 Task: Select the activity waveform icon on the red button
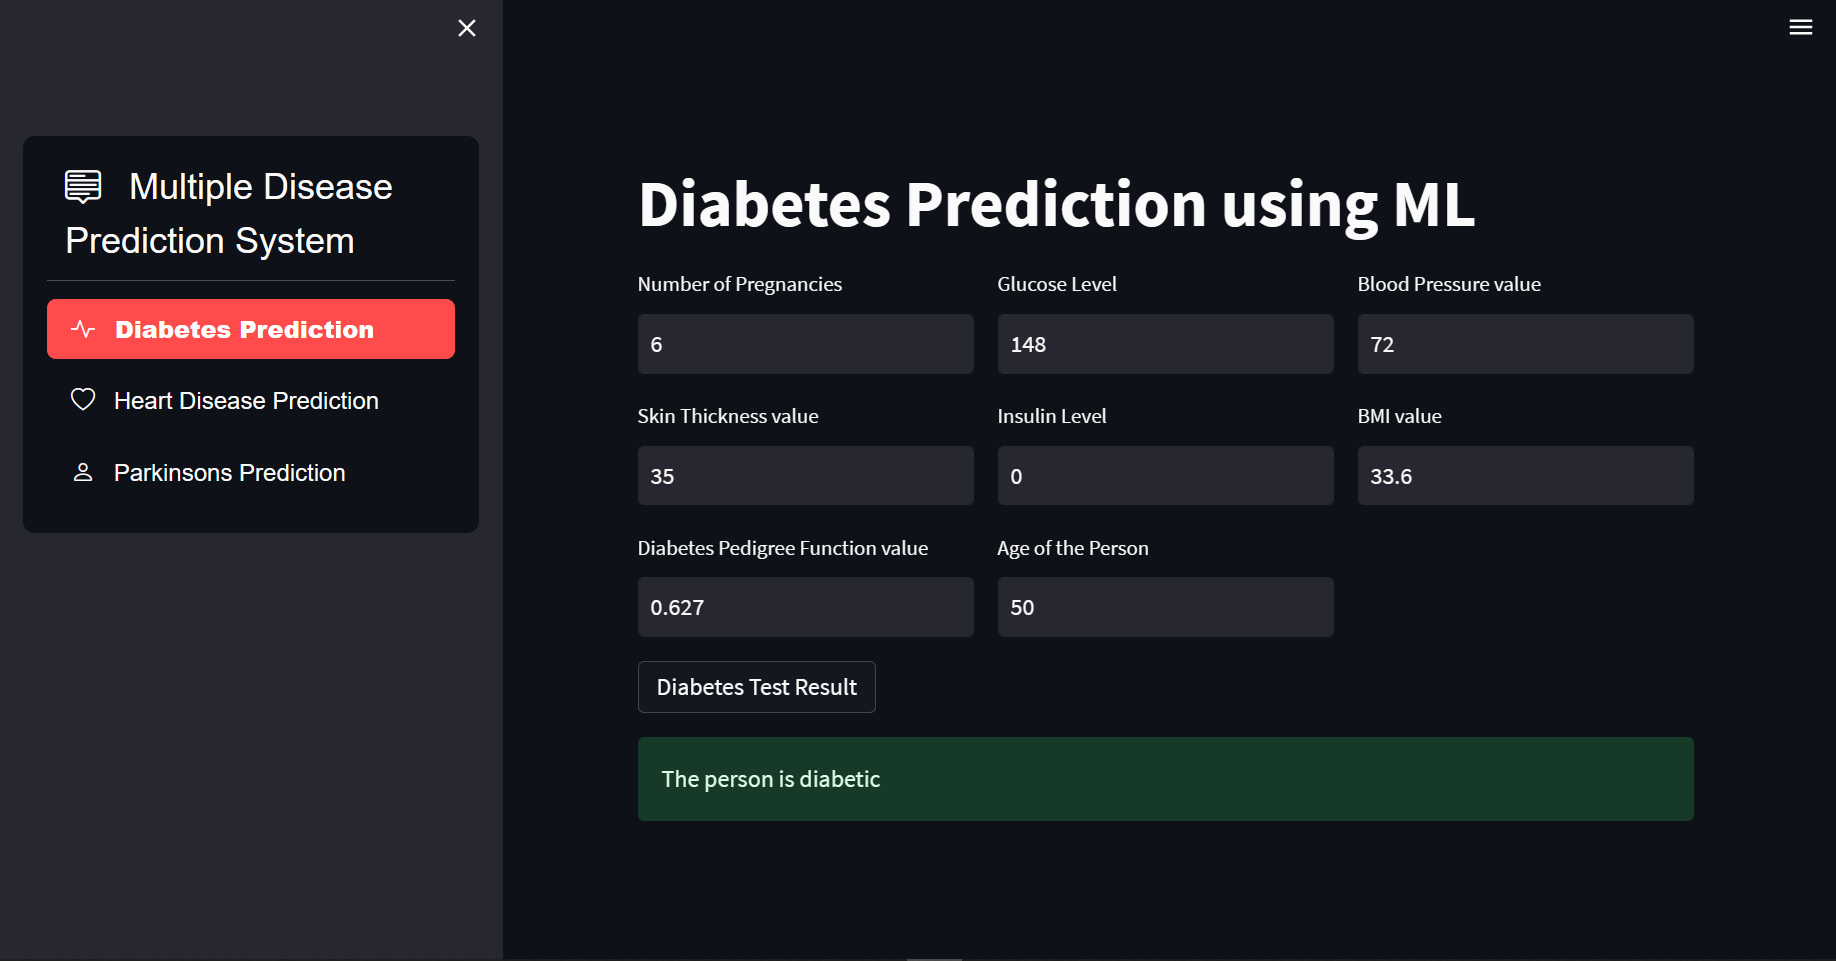(82, 328)
